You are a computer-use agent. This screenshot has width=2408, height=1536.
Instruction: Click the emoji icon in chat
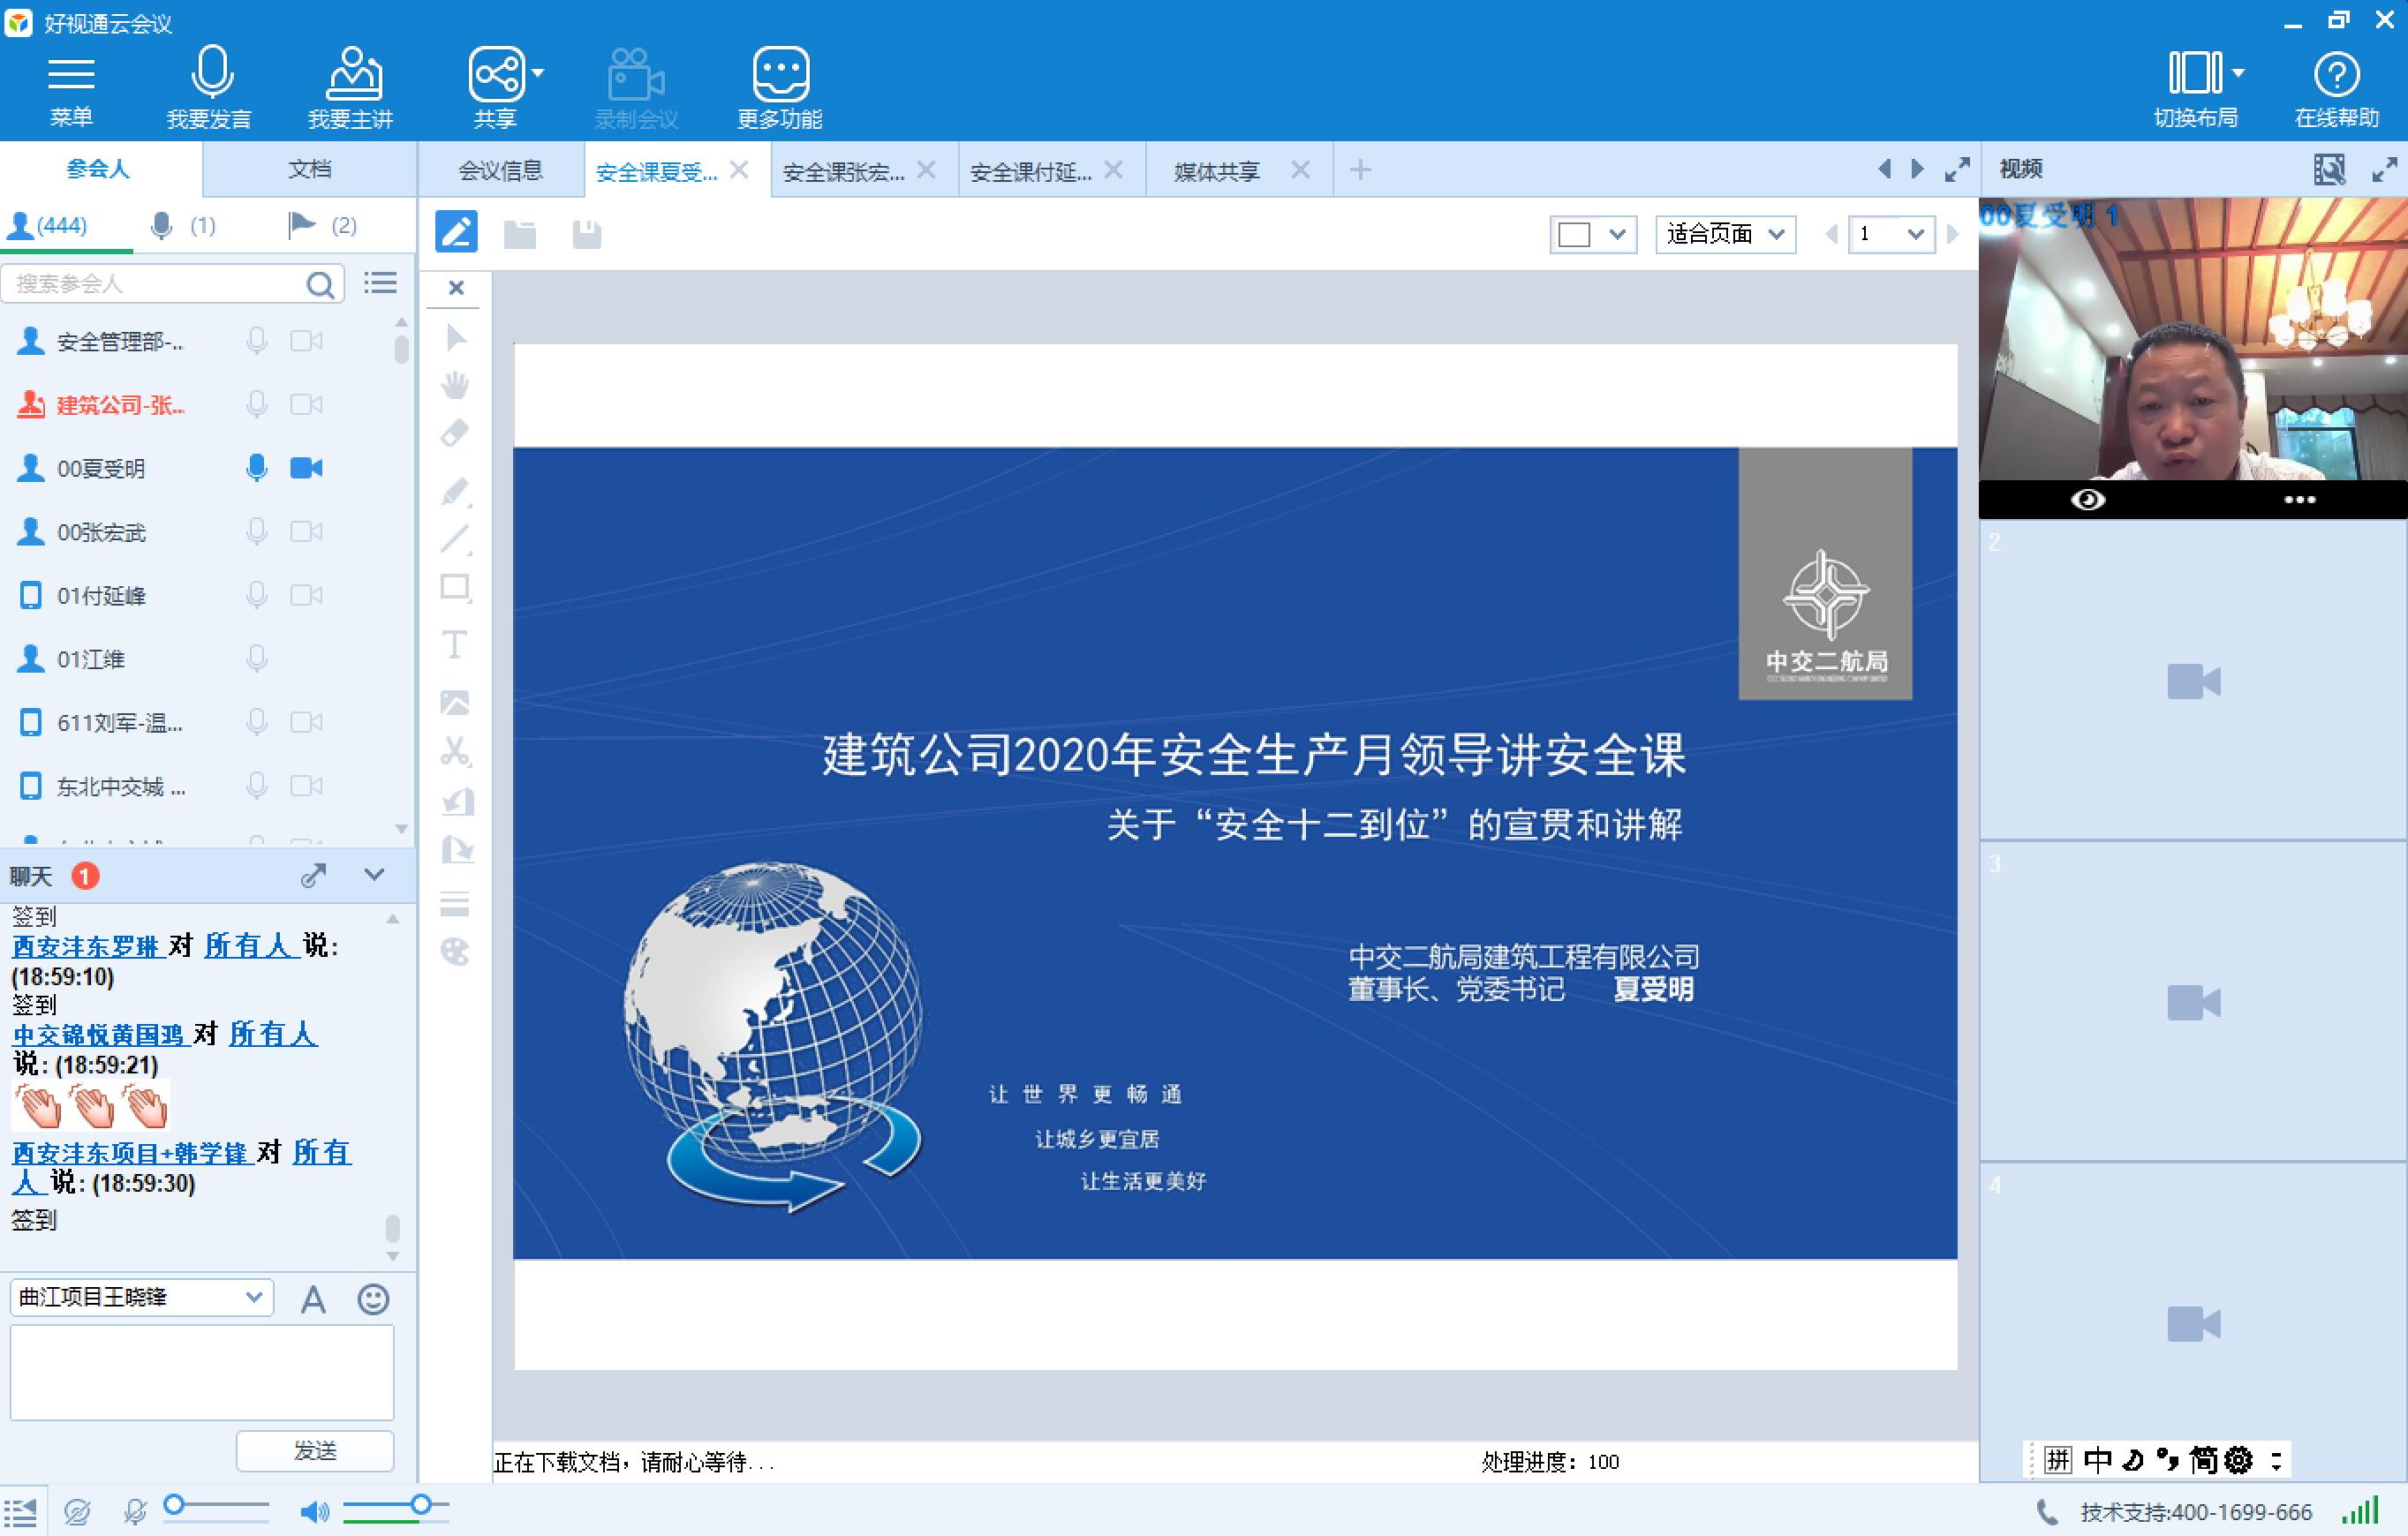point(373,1299)
